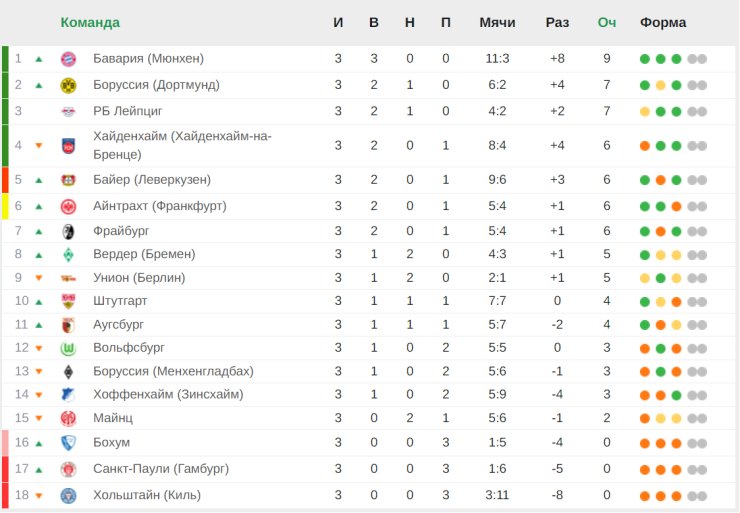
Task: Click the Wolfsburg club logo
Action: (x=68, y=348)
